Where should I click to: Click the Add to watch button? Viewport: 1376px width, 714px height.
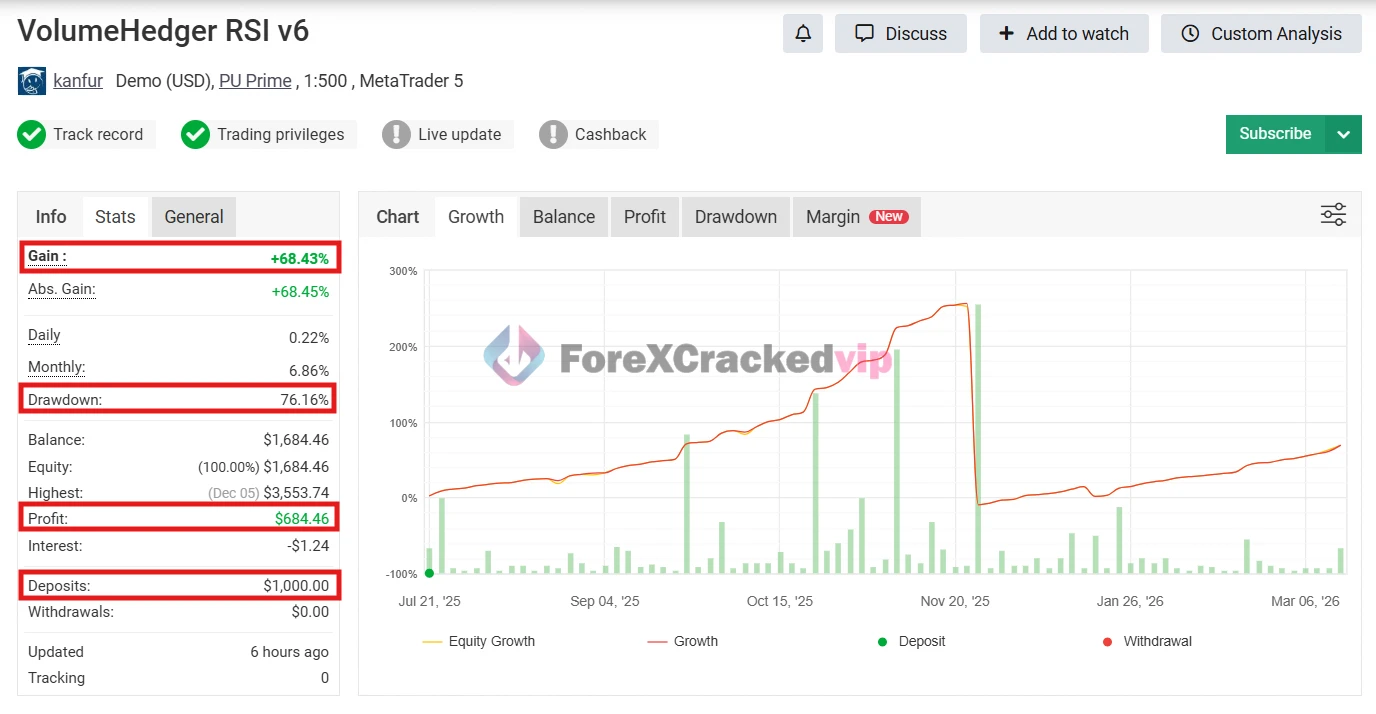click(x=1064, y=34)
